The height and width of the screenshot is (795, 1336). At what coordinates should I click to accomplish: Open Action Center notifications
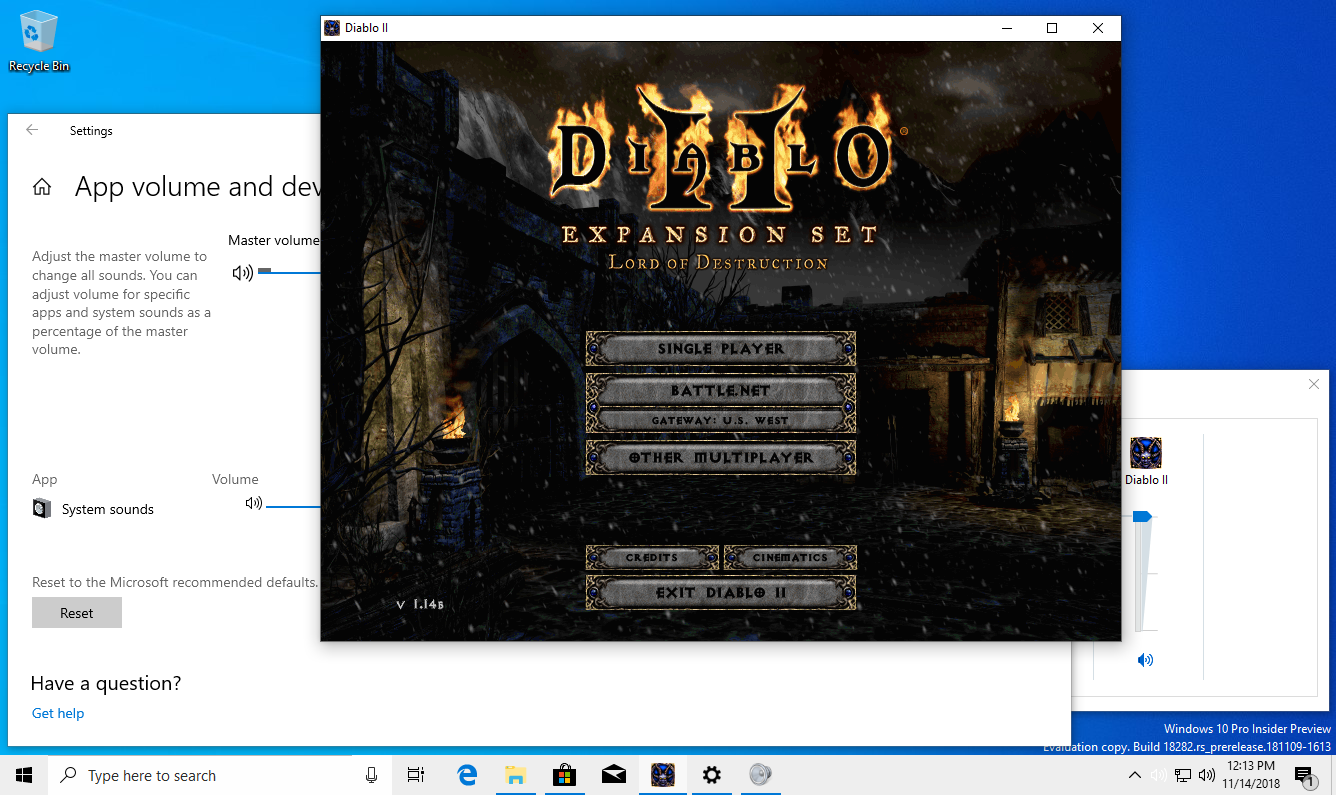(x=1303, y=775)
